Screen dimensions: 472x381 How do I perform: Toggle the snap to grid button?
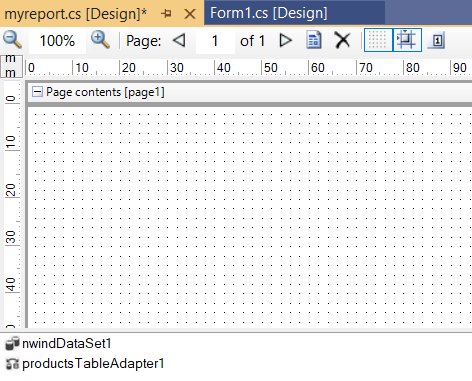(407, 40)
